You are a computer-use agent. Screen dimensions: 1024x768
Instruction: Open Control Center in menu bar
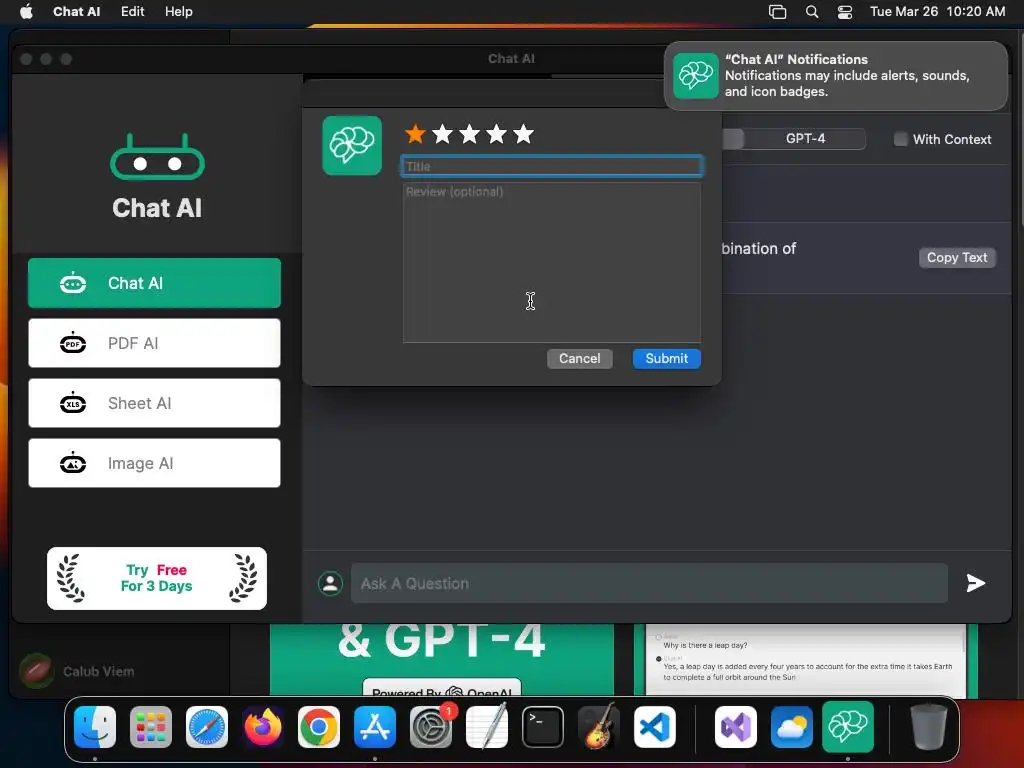(x=845, y=12)
